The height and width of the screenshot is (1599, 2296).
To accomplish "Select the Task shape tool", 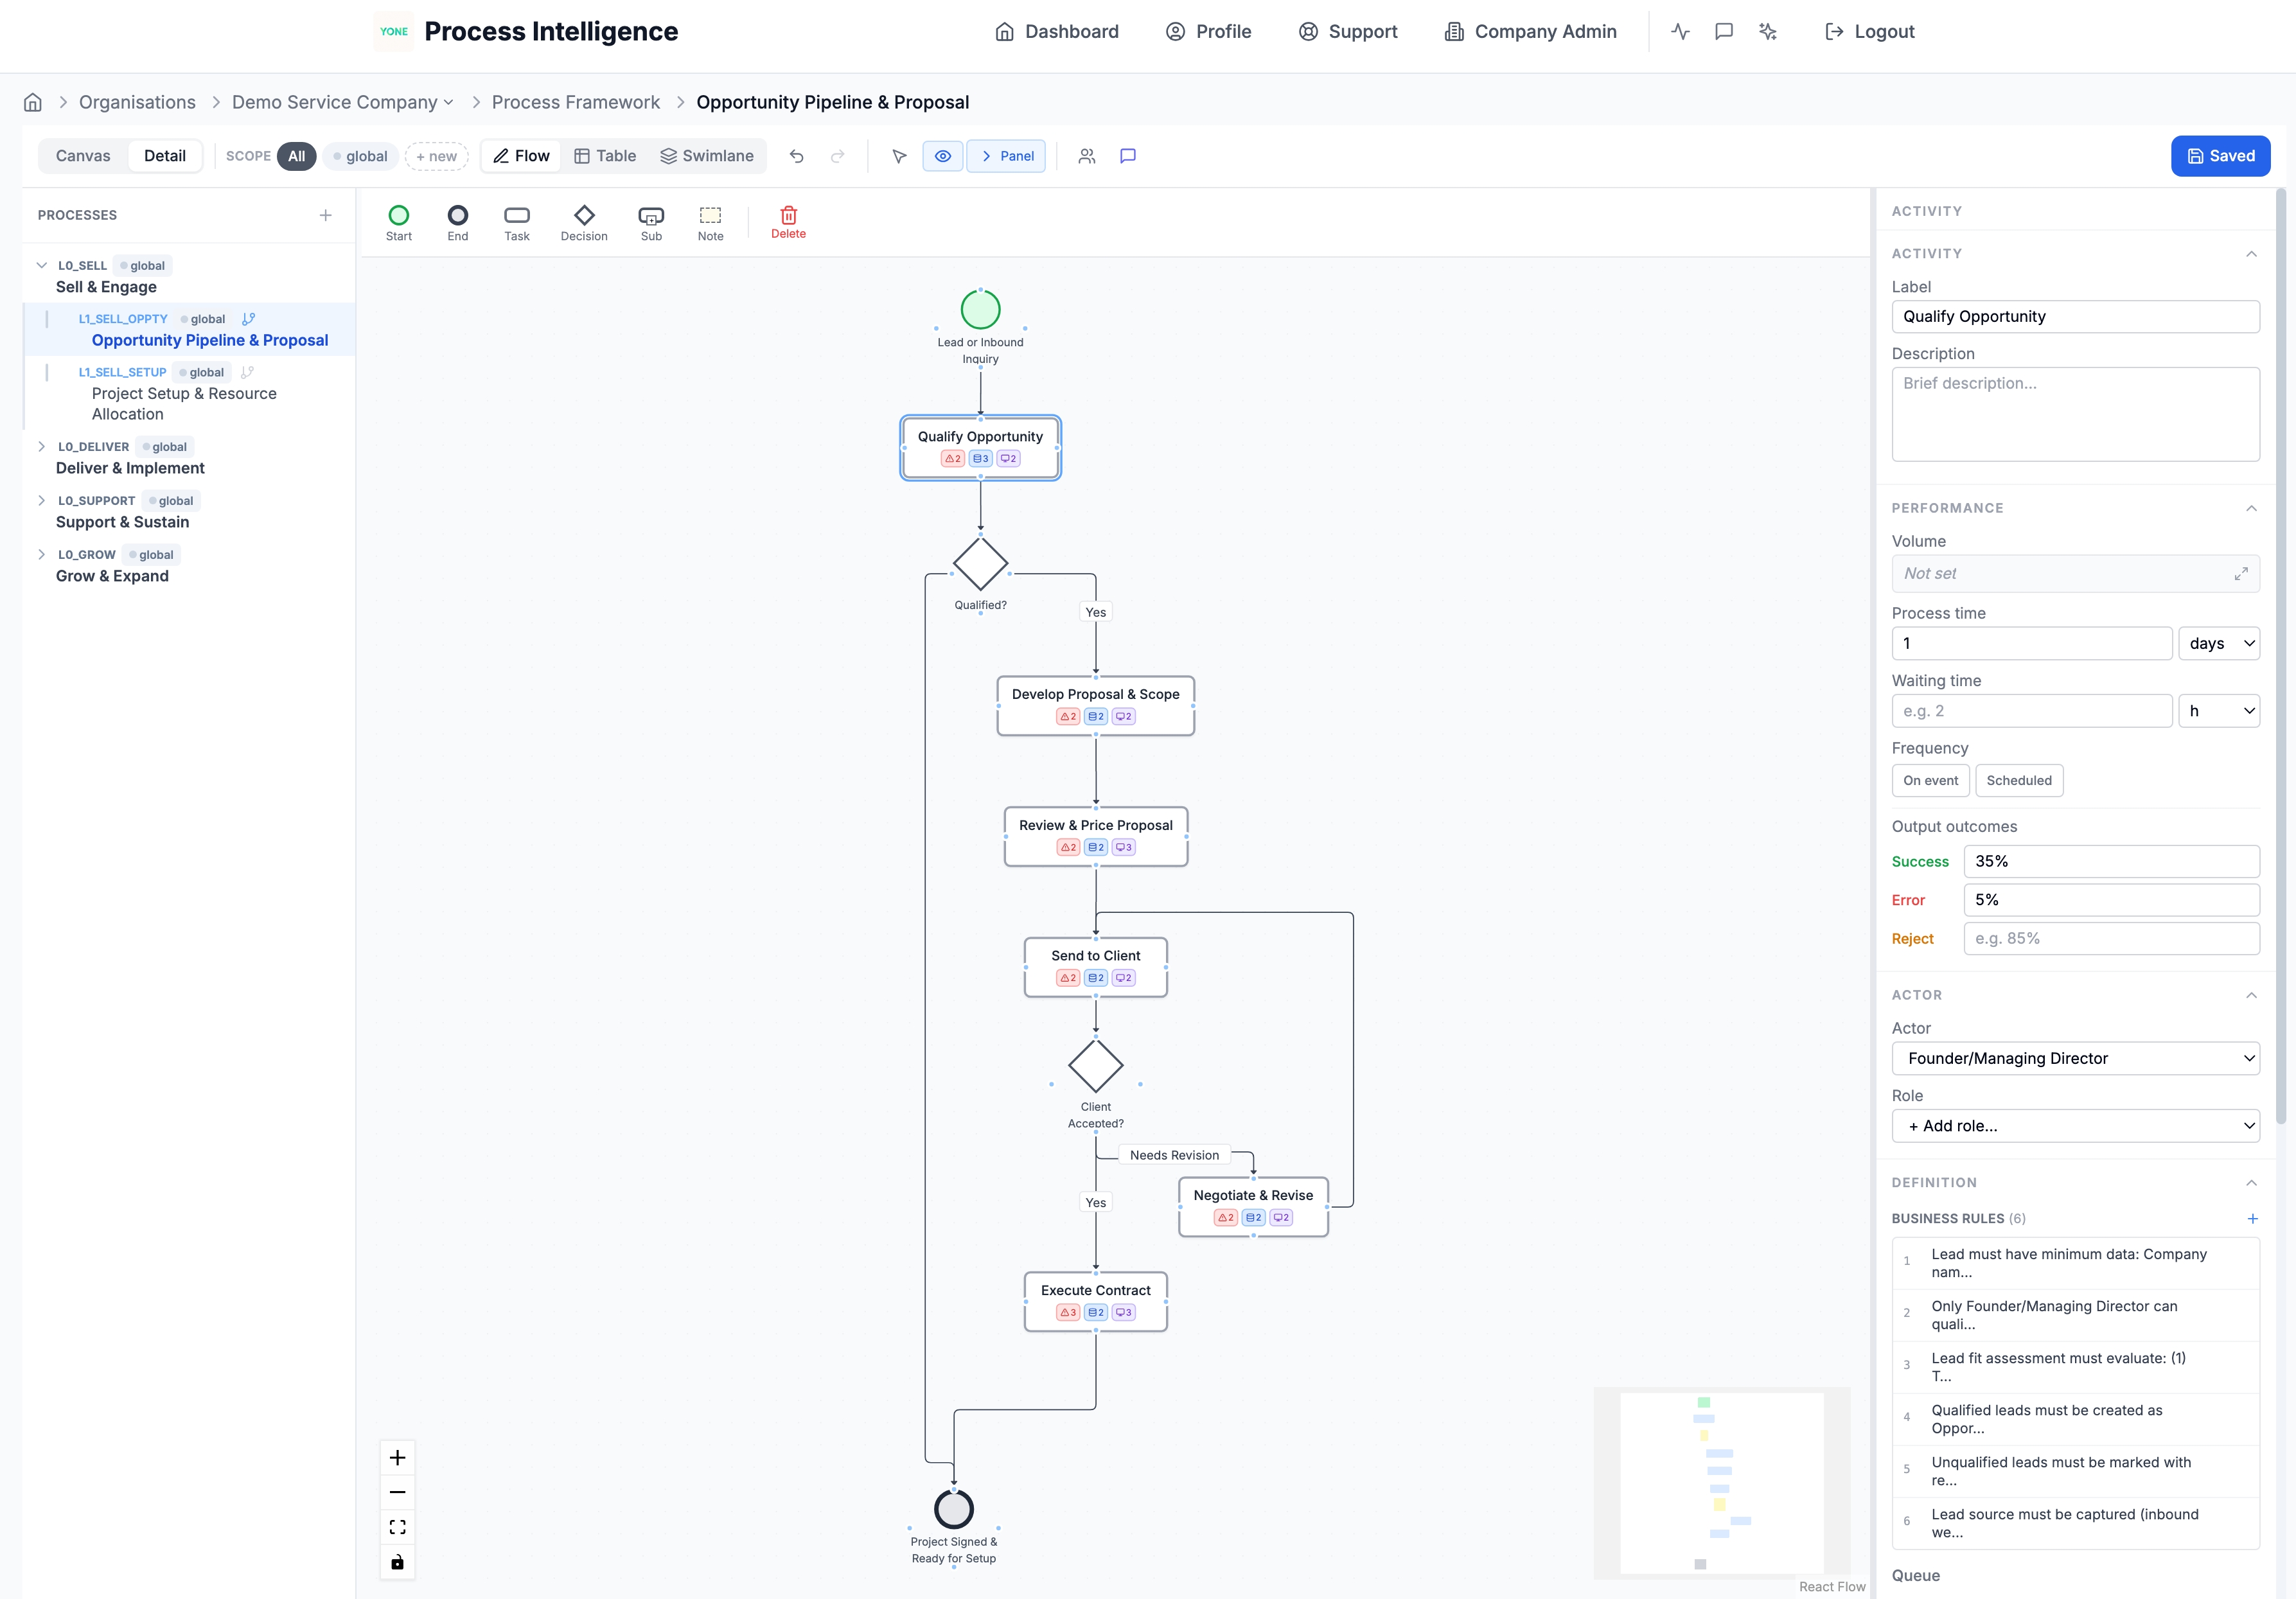I will [x=517, y=222].
